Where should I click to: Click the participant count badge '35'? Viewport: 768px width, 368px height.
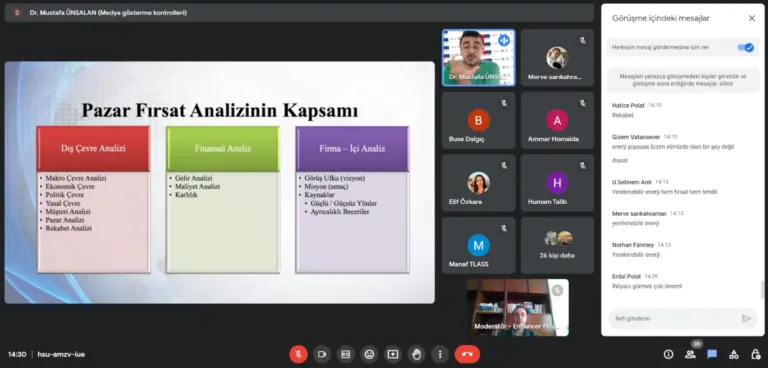click(x=697, y=344)
